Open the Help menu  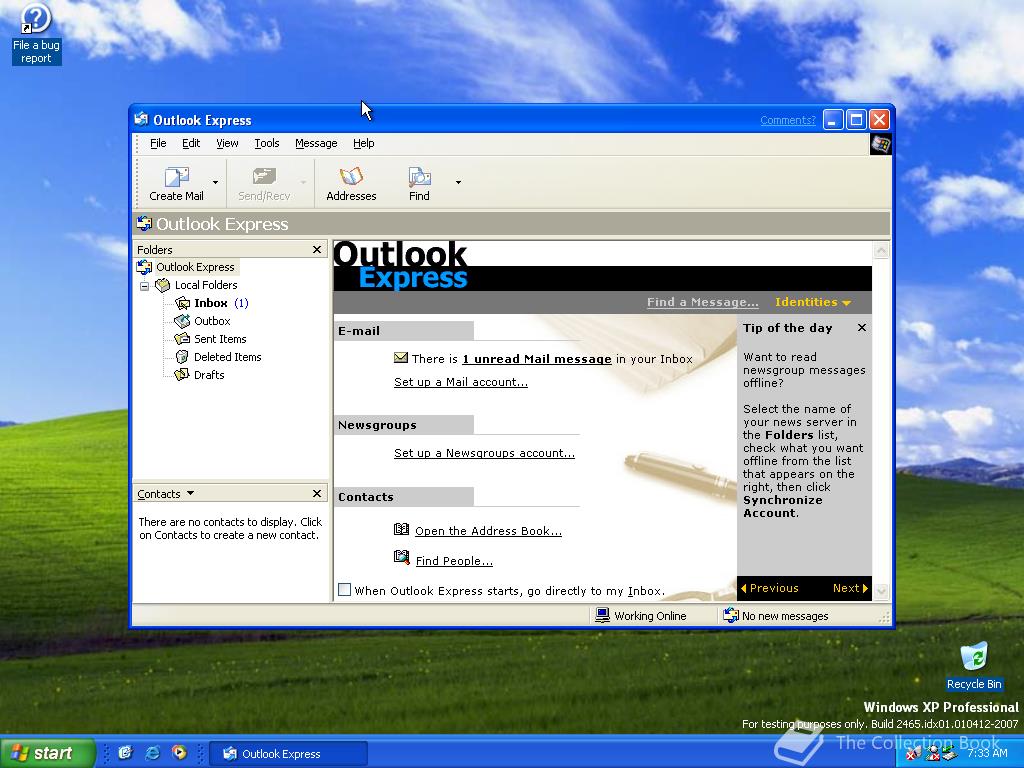364,143
